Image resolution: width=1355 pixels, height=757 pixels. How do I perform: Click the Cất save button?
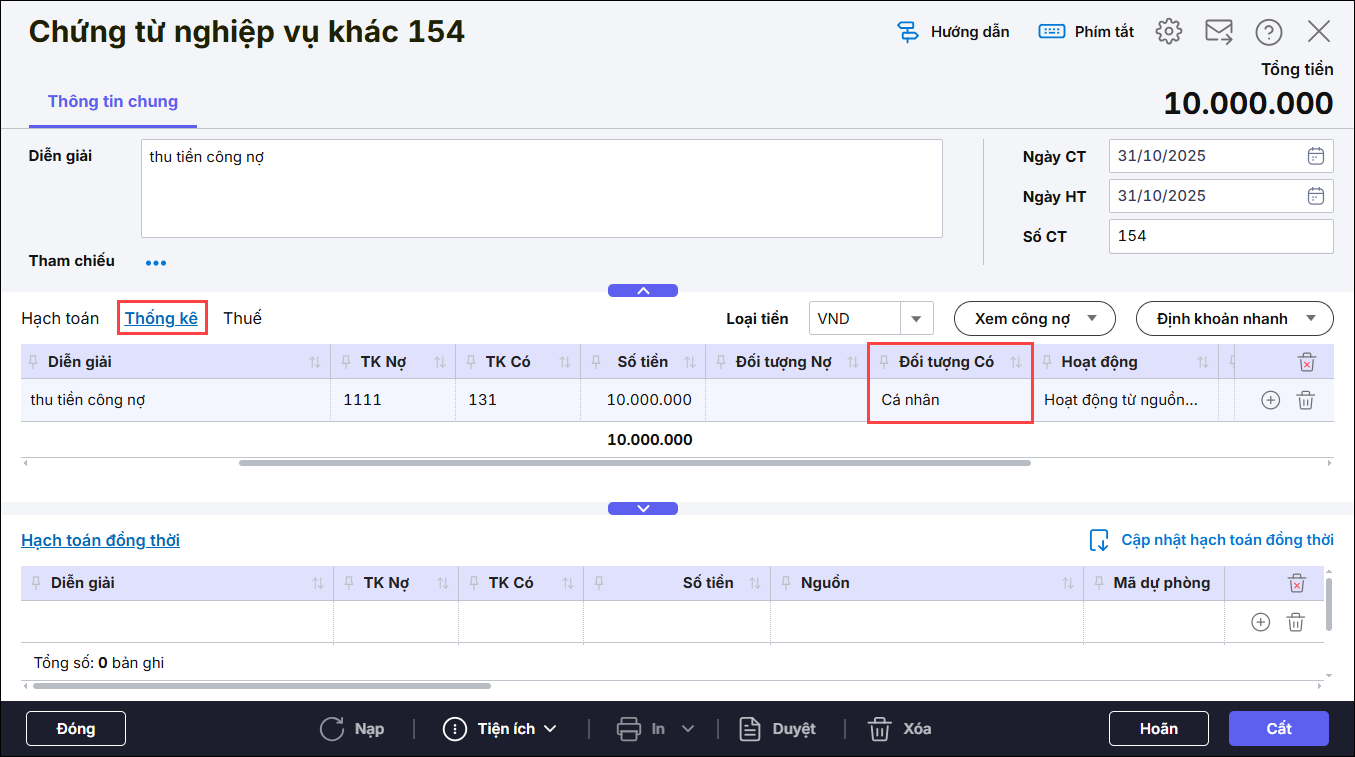pyautogui.click(x=1278, y=729)
